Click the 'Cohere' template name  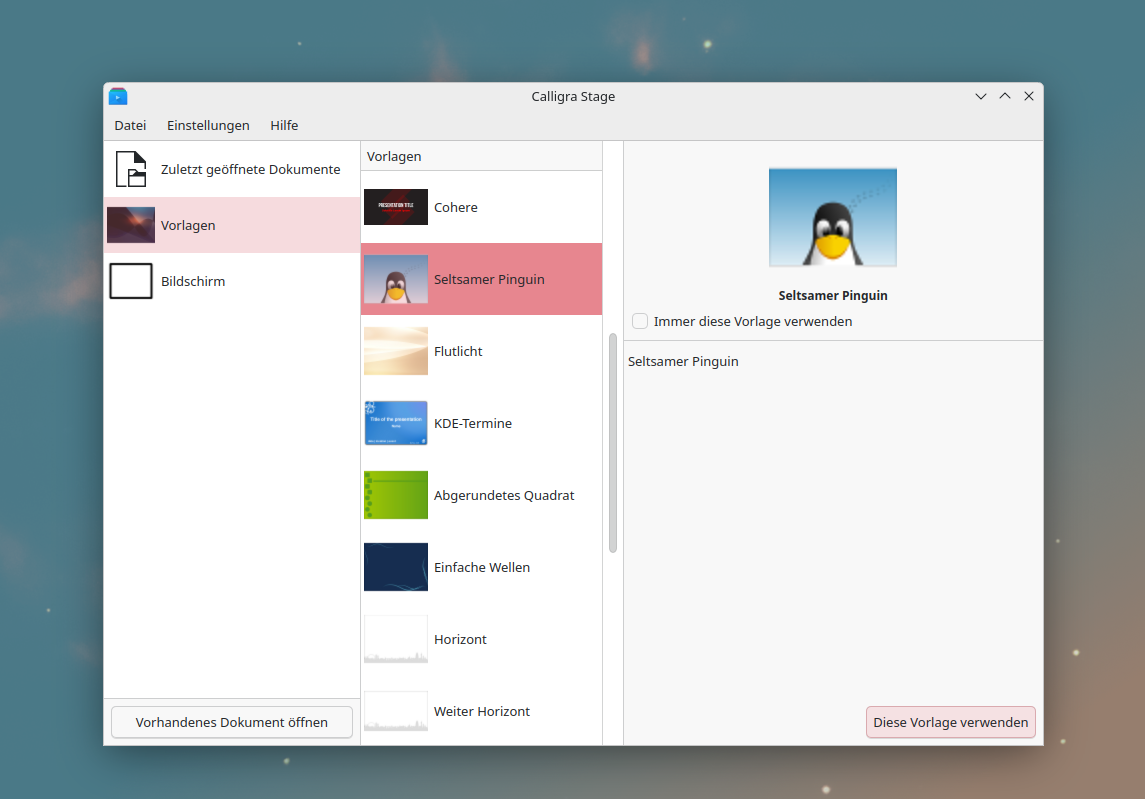pos(456,207)
